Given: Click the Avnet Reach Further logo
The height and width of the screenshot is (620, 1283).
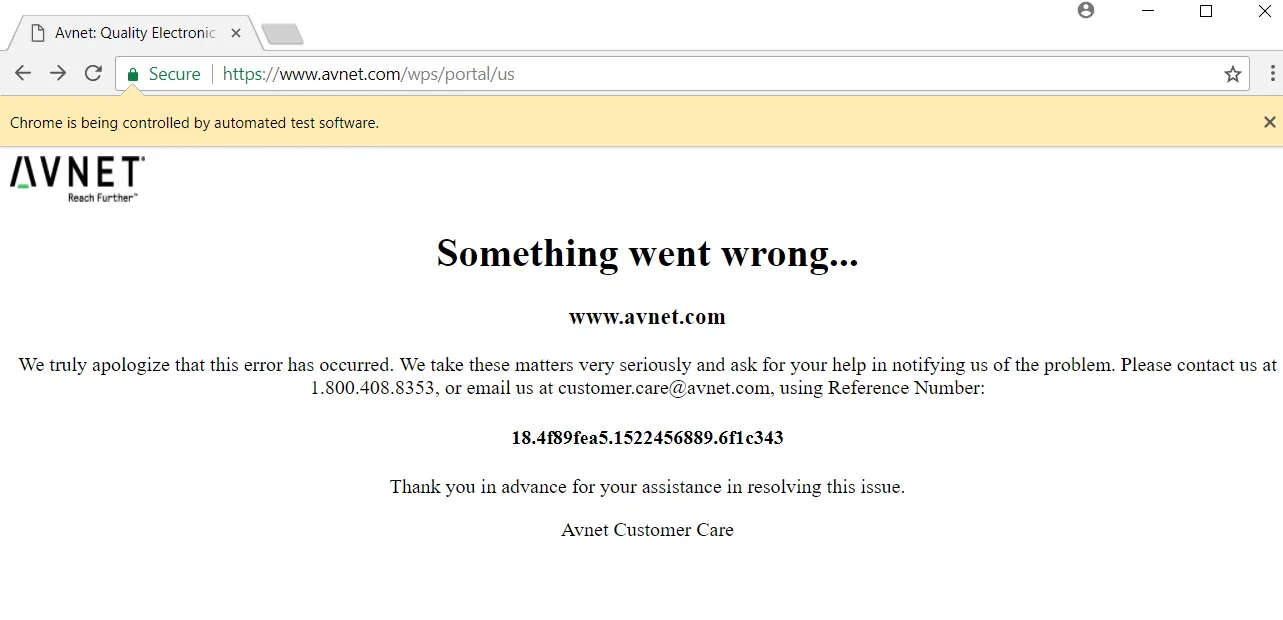Looking at the screenshot, I should pos(78,179).
